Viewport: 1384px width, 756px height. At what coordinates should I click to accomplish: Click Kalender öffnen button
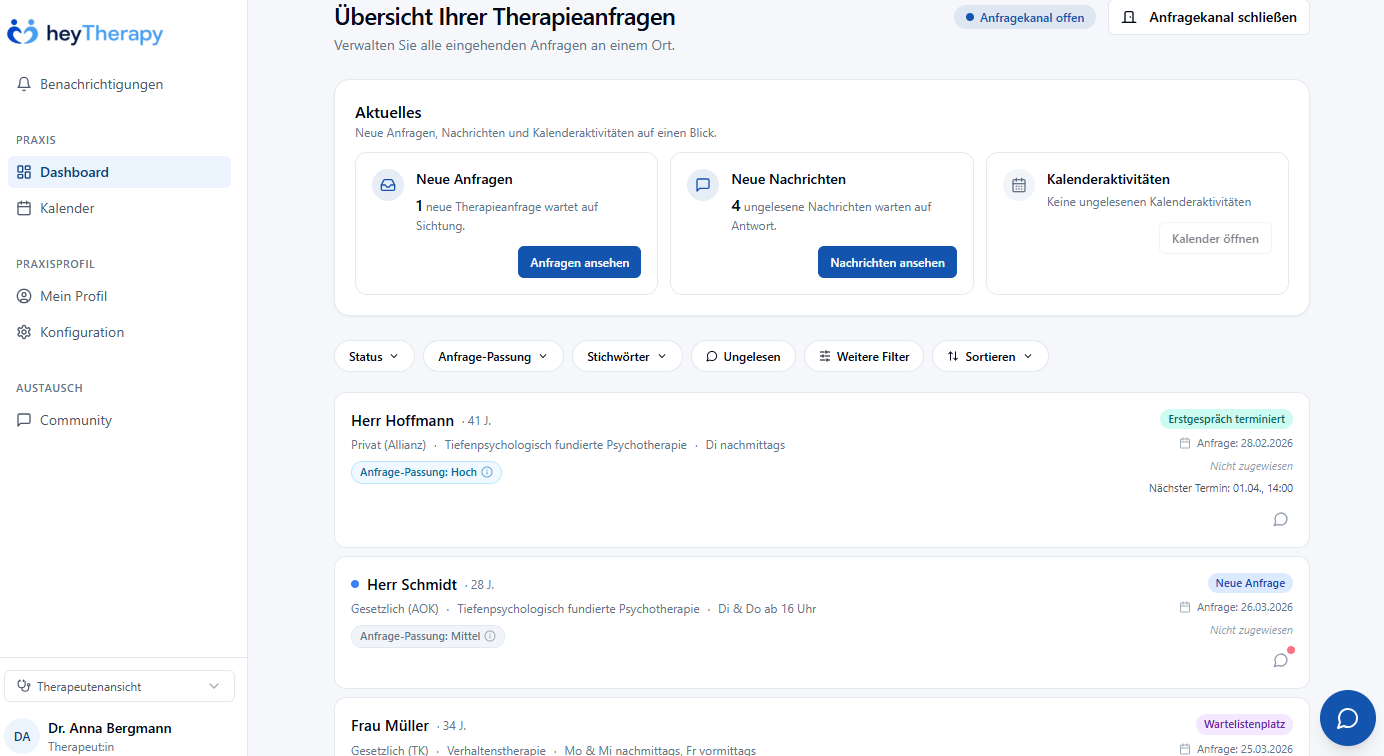[1215, 239]
